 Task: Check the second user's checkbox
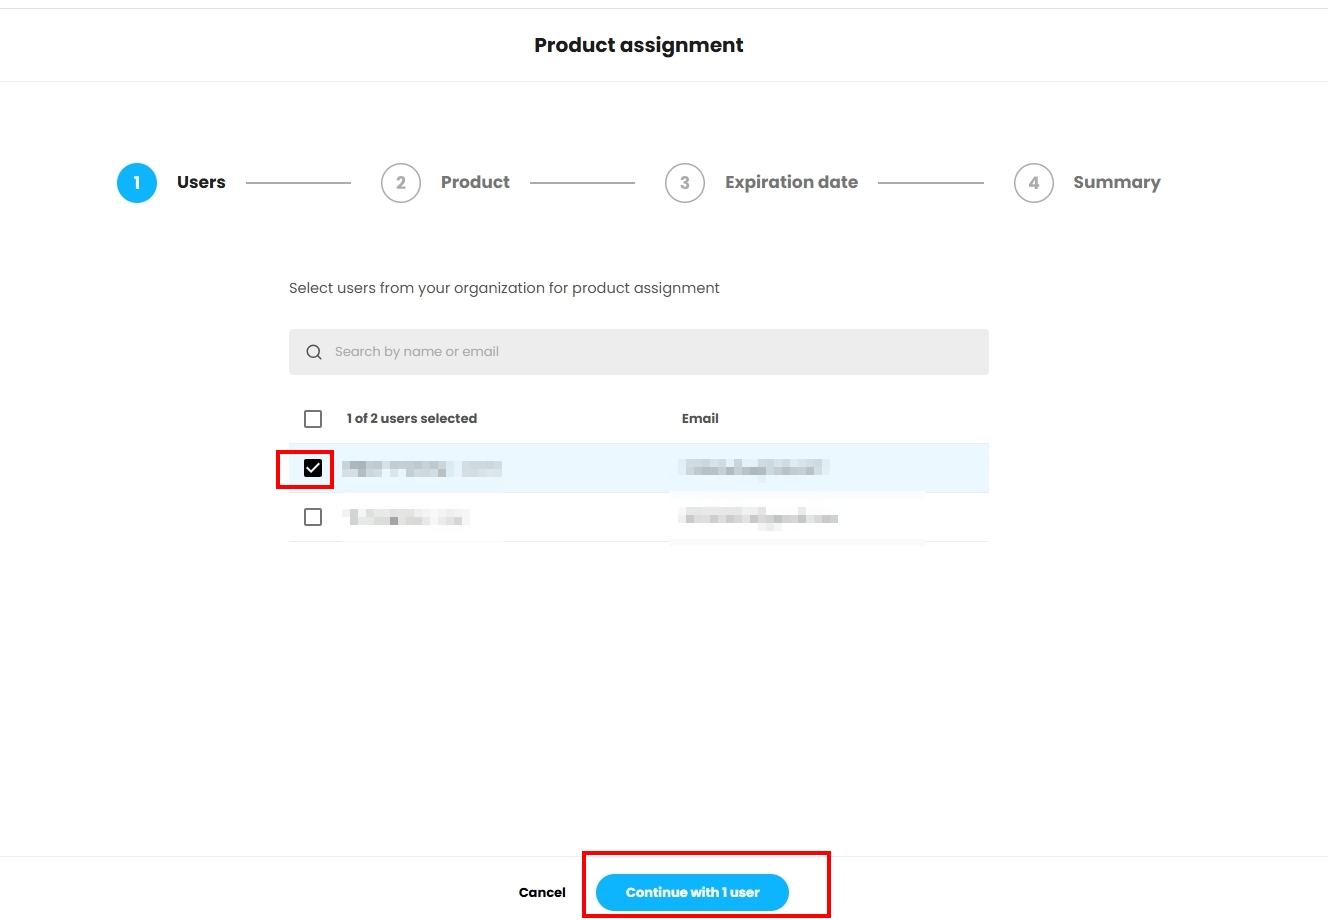click(313, 517)
